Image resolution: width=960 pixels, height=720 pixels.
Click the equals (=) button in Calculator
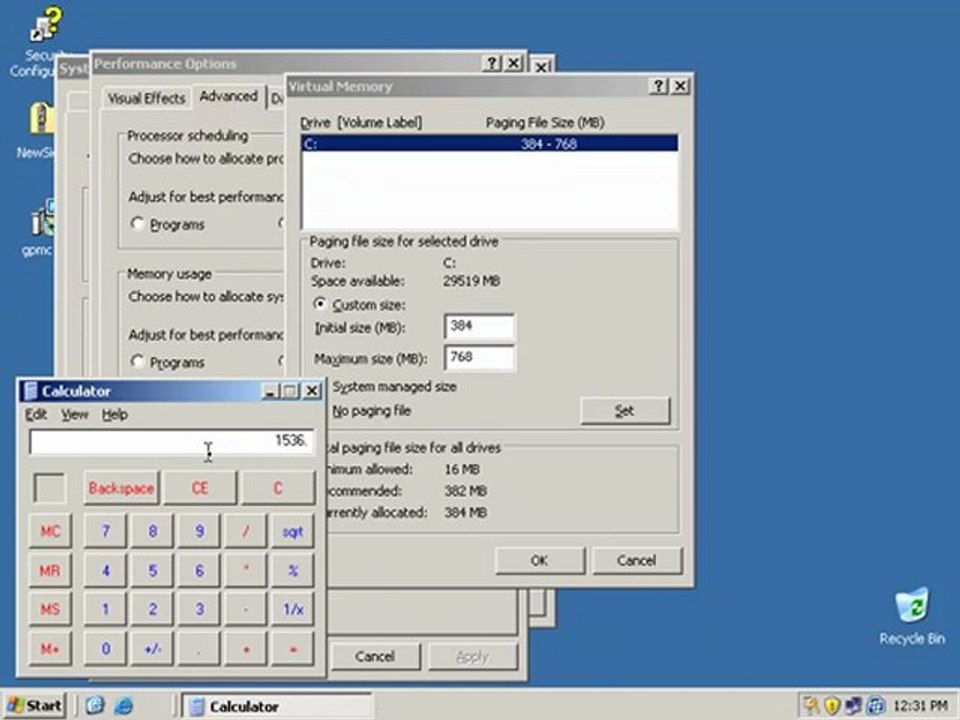click(293, 648)
